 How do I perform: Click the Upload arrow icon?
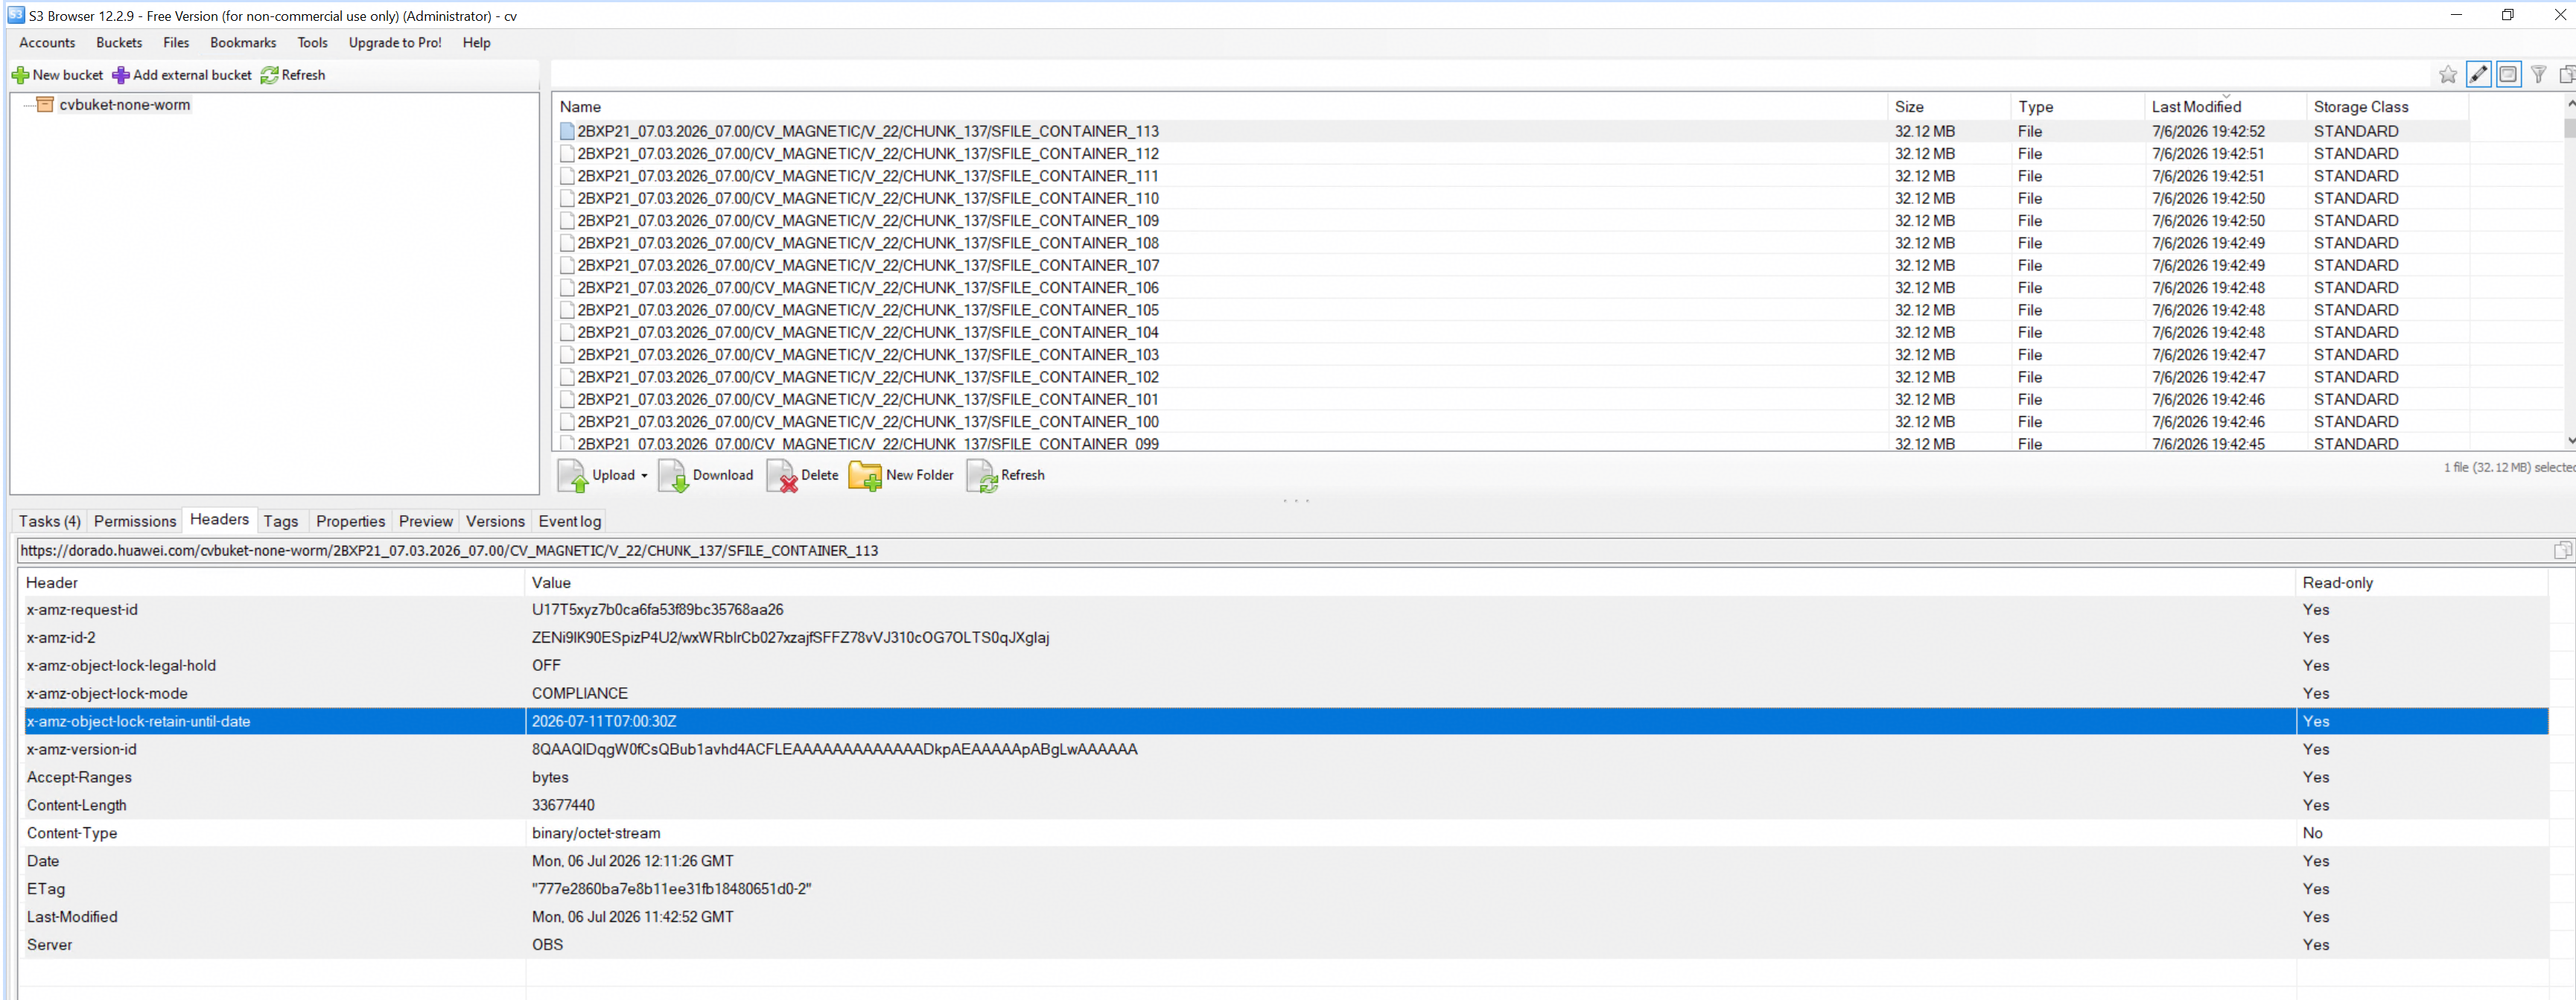[x=573, y=476]
